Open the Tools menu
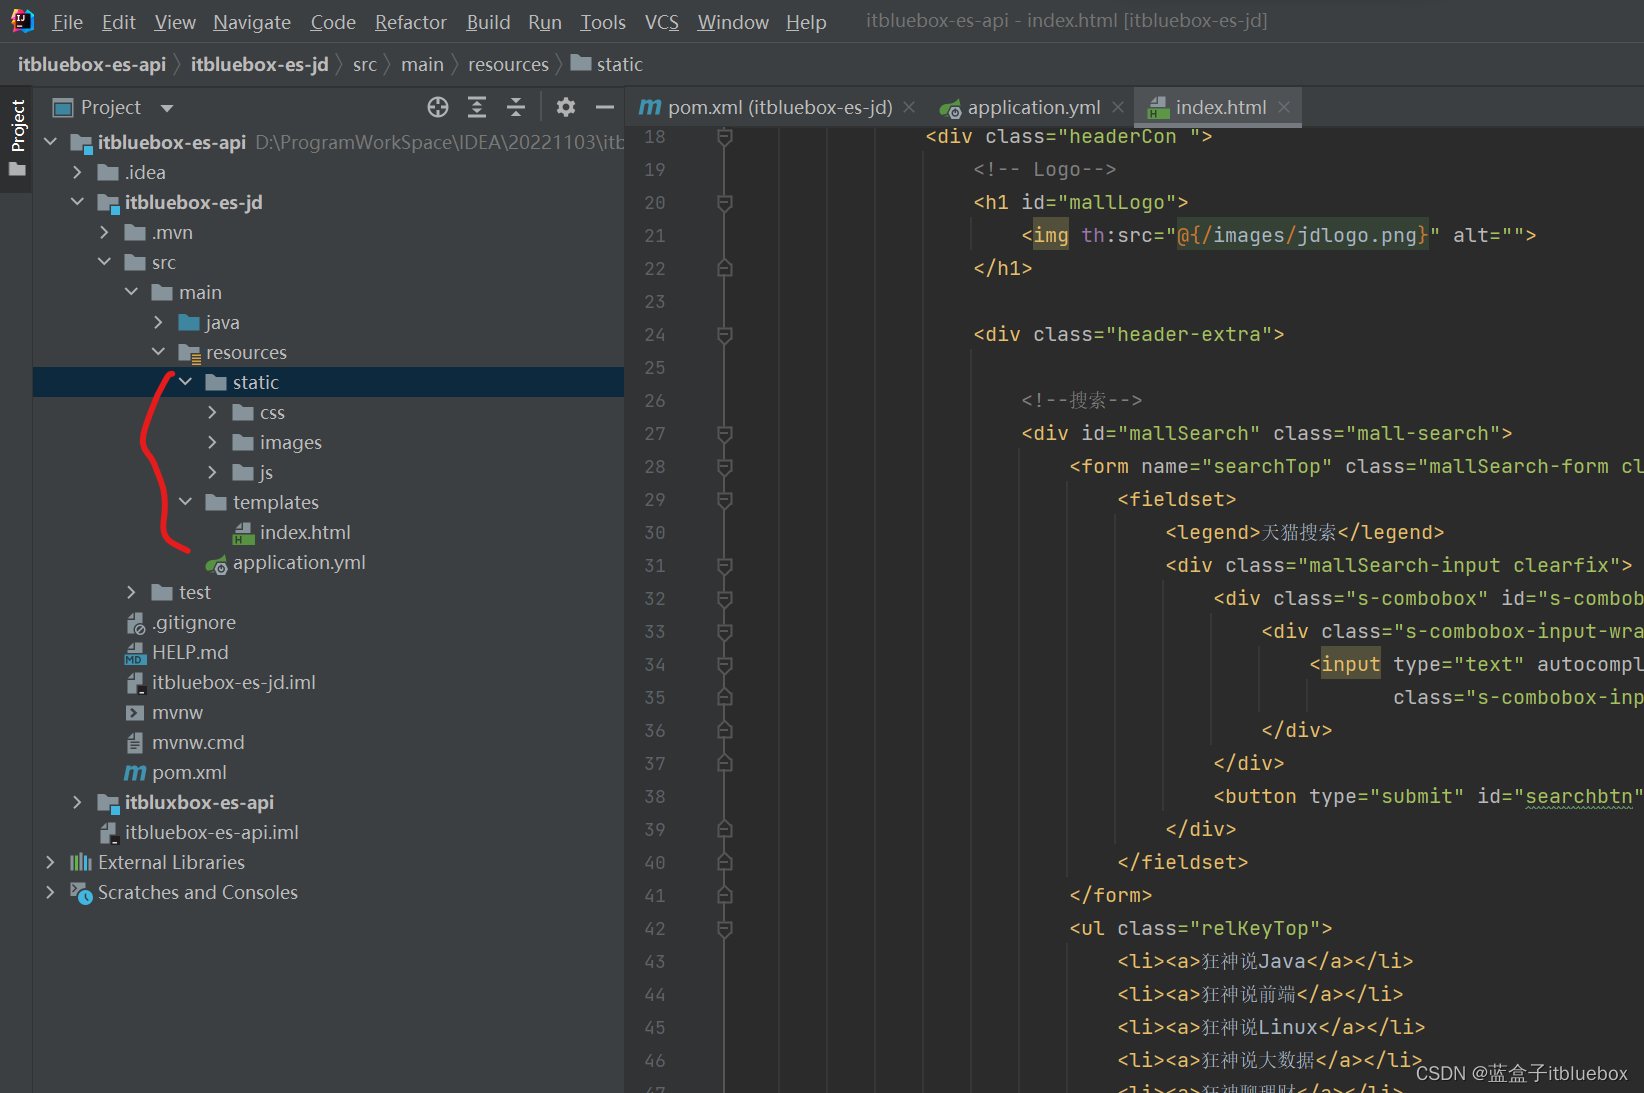 (x=603, y=22)
